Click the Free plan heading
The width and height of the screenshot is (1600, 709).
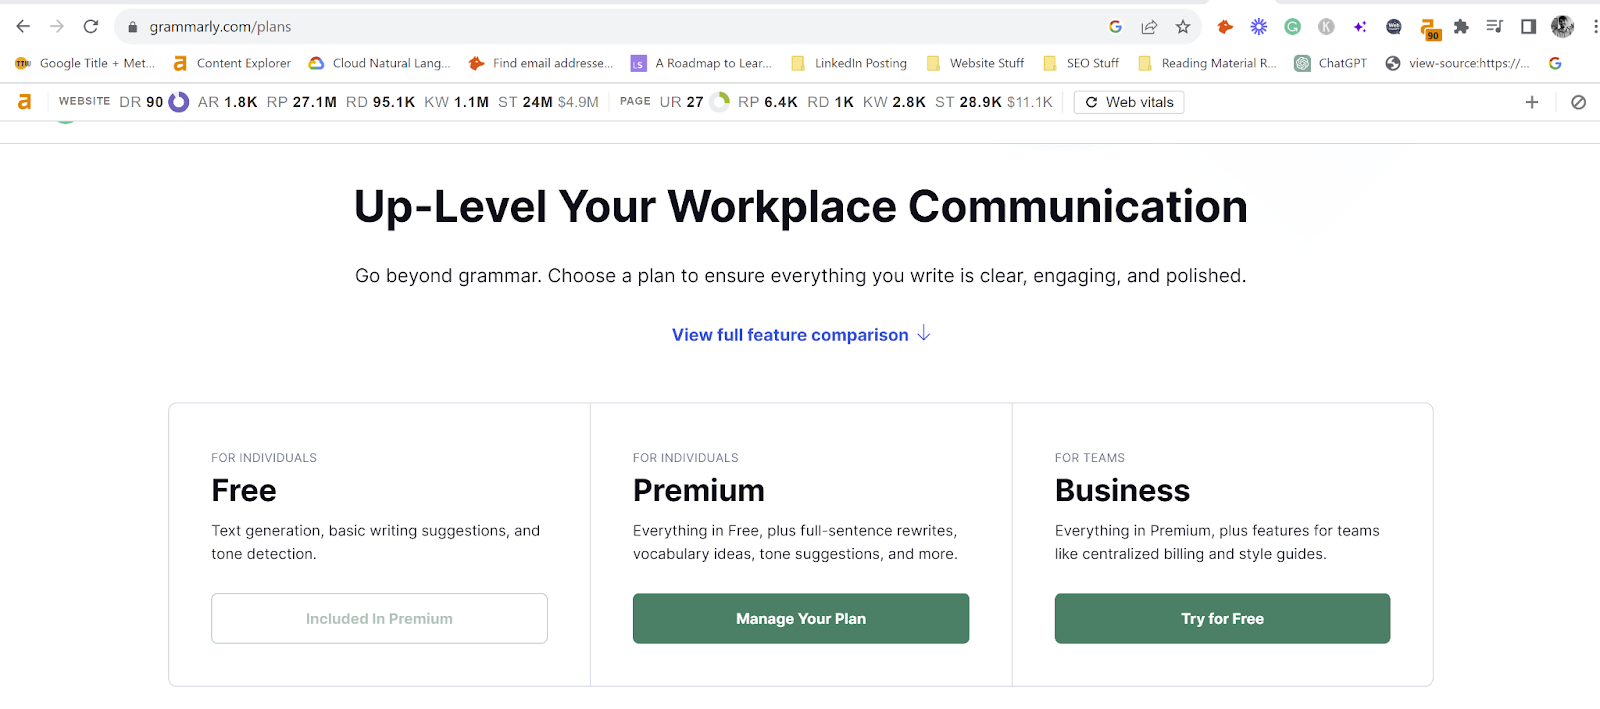[x=244, y=490]
